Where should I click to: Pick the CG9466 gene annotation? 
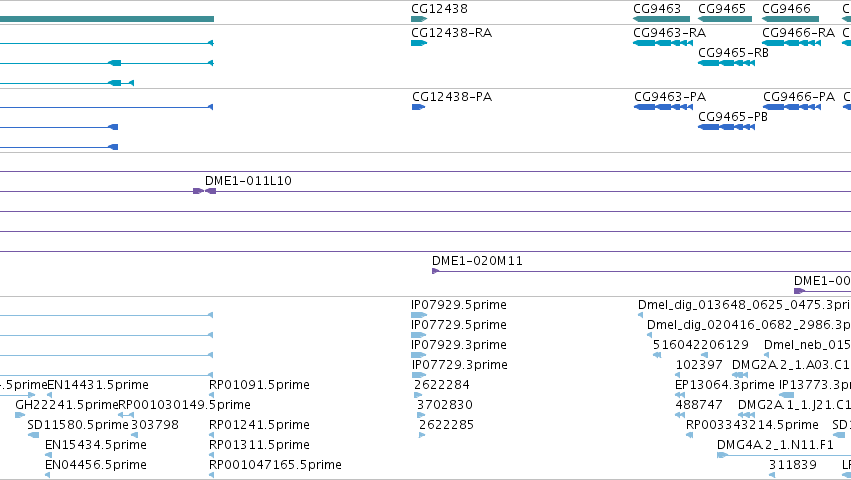pyautogui.click(x=790, y=19)
